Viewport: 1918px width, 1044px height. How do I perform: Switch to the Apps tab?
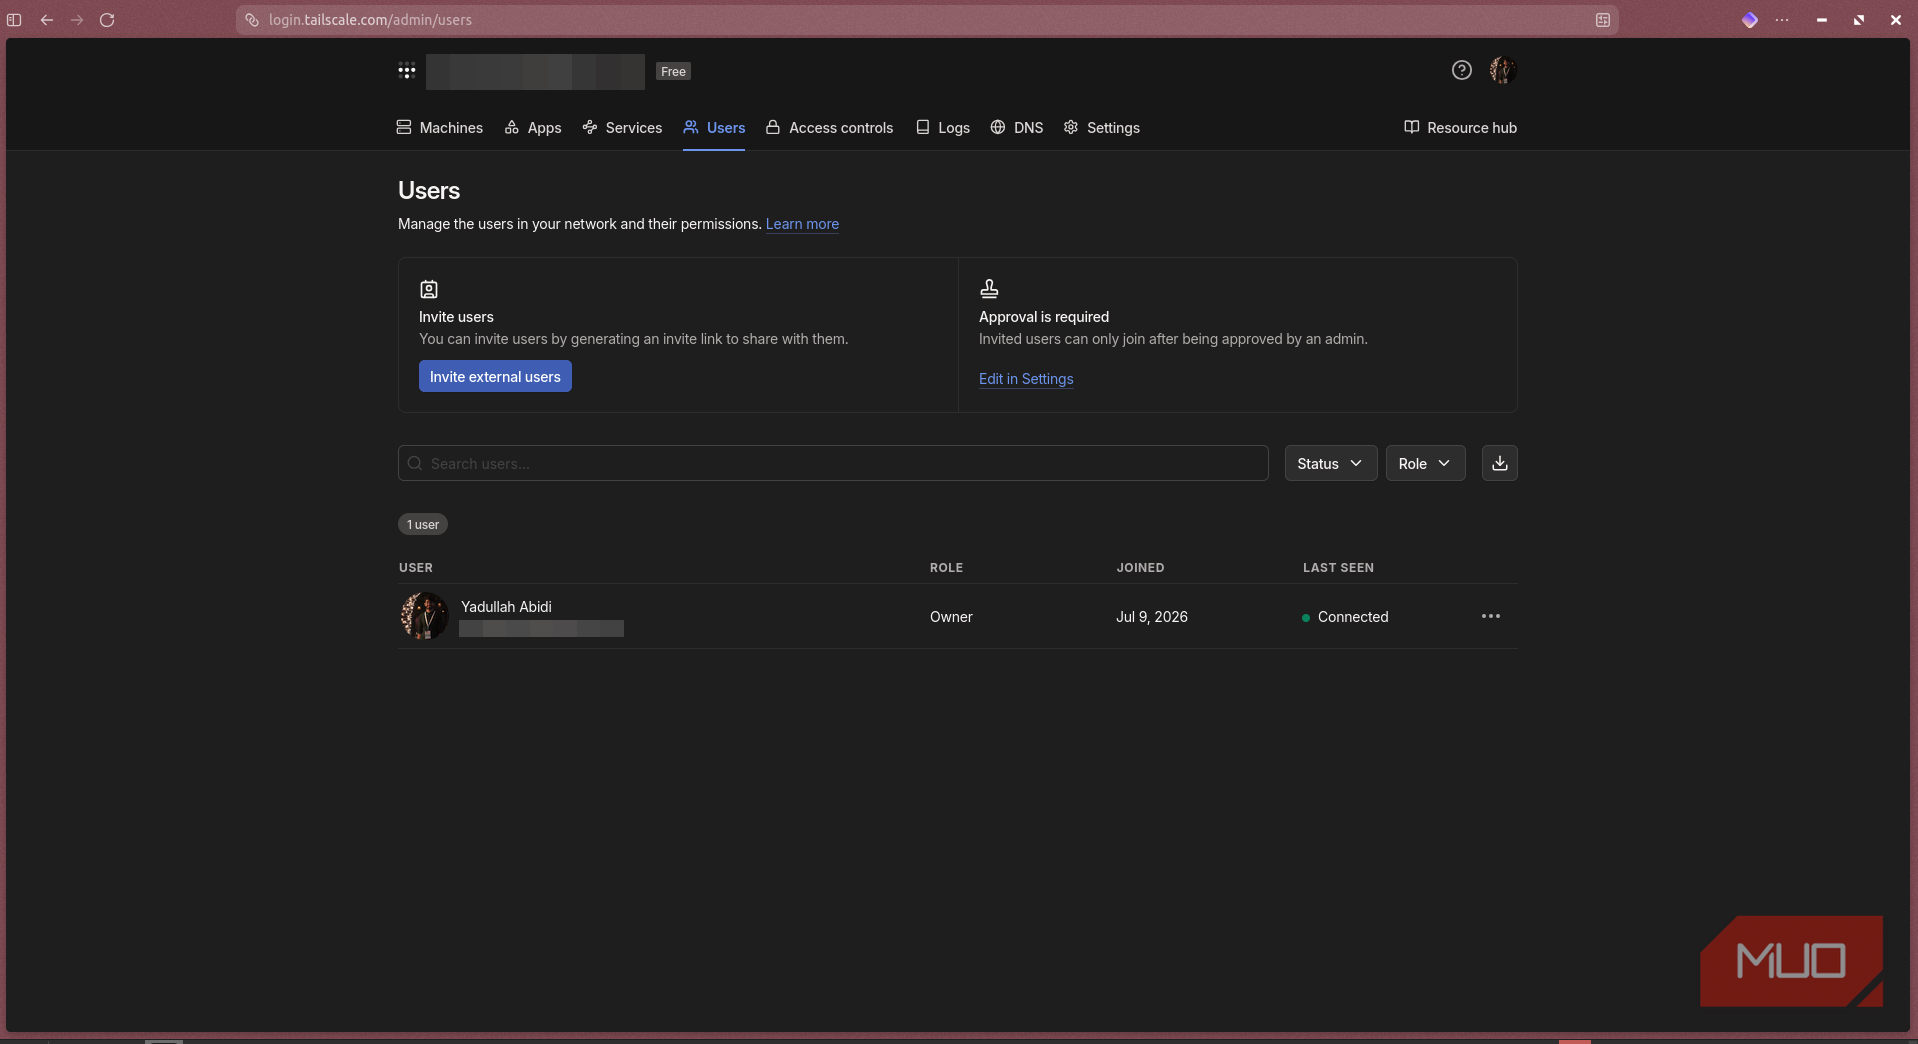click(x=533, y=128)
